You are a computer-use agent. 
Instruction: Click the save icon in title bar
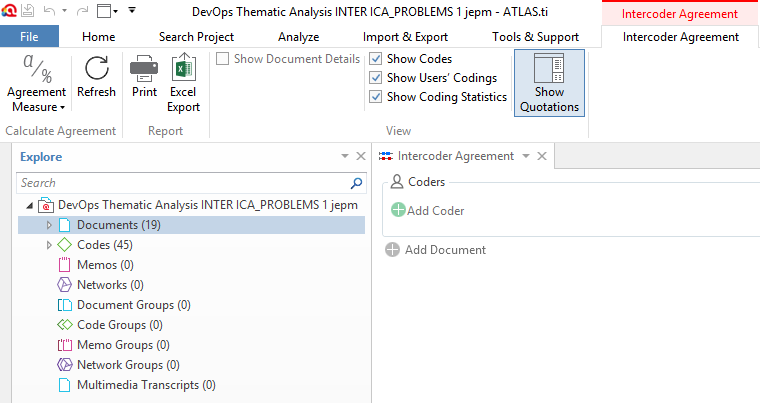coord(28,11)
